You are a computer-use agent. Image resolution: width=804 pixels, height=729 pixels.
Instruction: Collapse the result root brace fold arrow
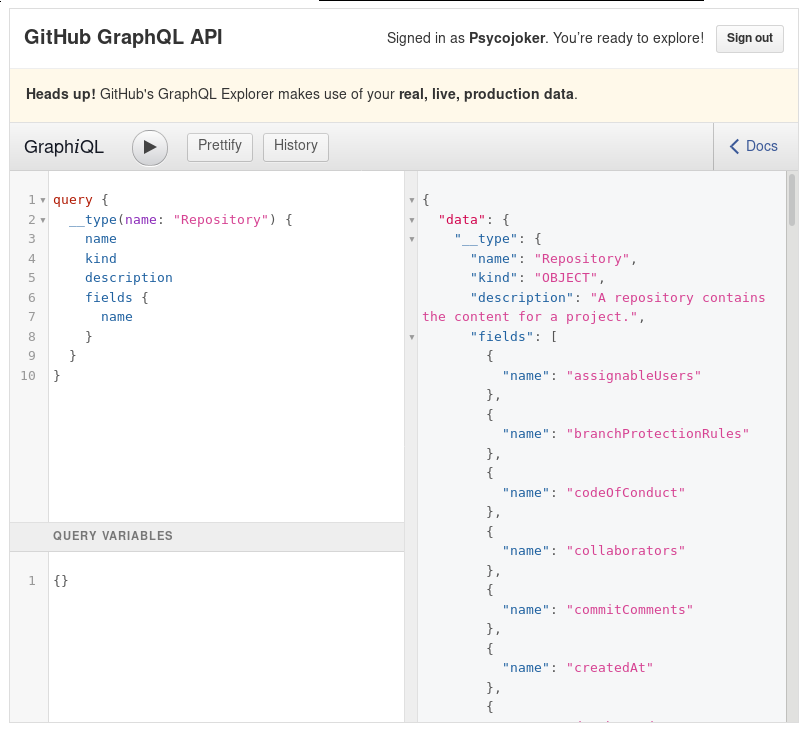point(412,200)
